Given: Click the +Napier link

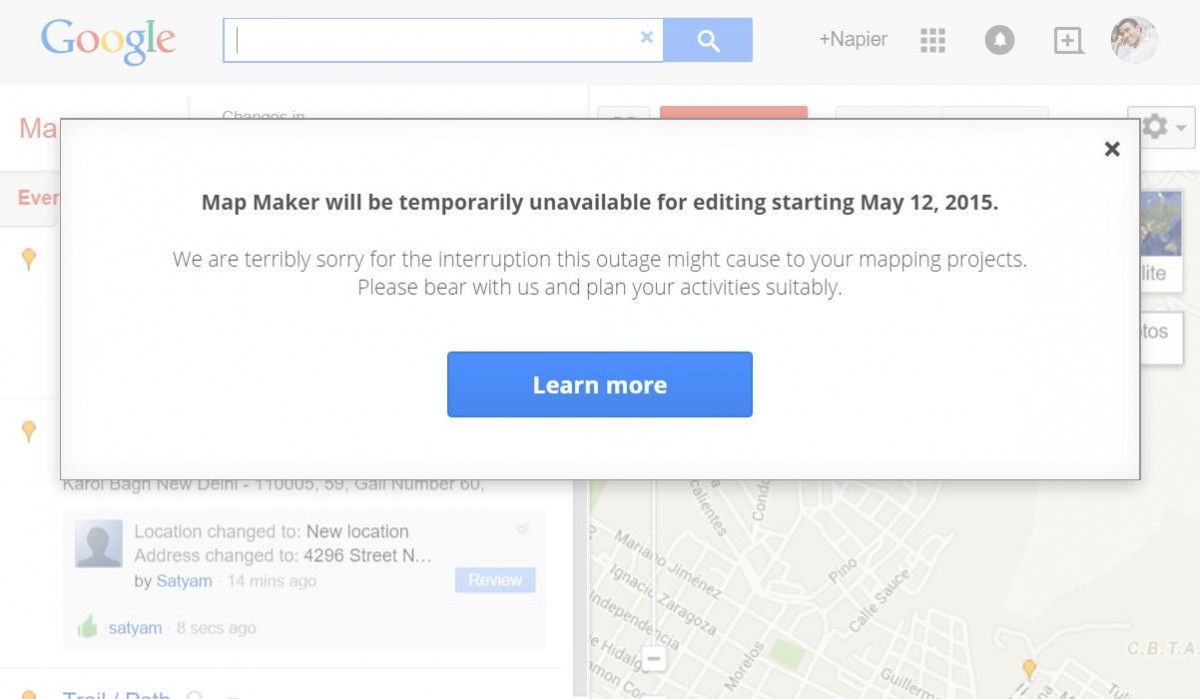Looking at the screenshot, I should (x=853, y=40).
